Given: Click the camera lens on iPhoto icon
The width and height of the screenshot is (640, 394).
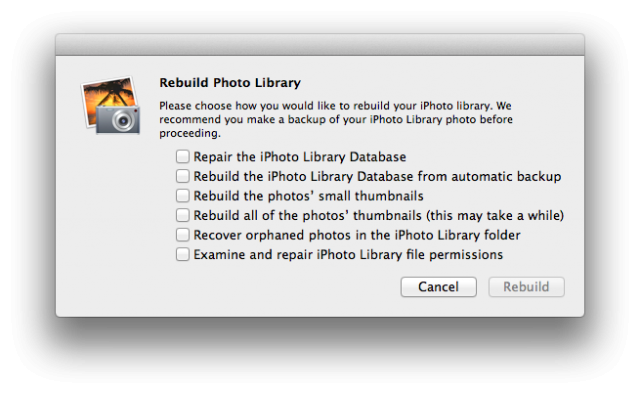Looking at the screenshot, I should [x=123, y=121].
